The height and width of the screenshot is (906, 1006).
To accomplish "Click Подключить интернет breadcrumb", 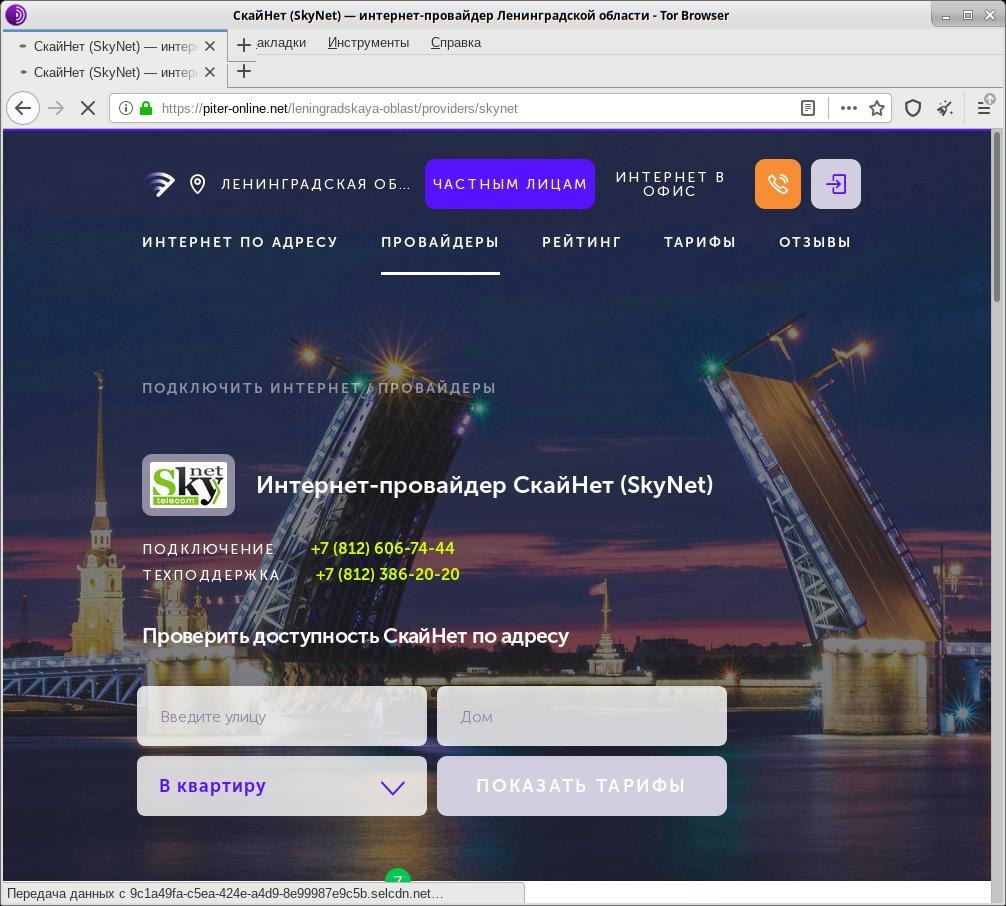I will (251, 388).
